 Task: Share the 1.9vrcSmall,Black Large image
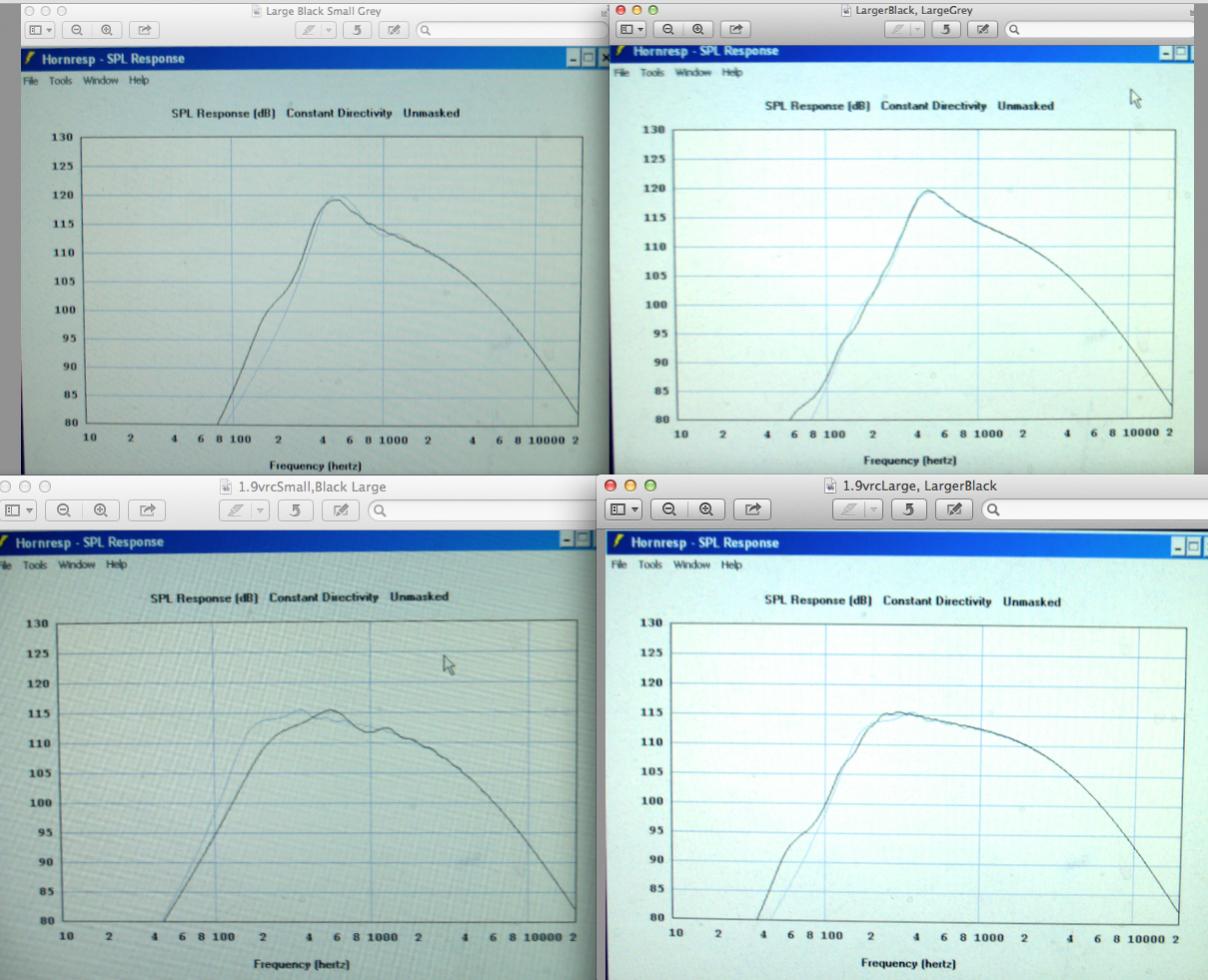(147, 510)
